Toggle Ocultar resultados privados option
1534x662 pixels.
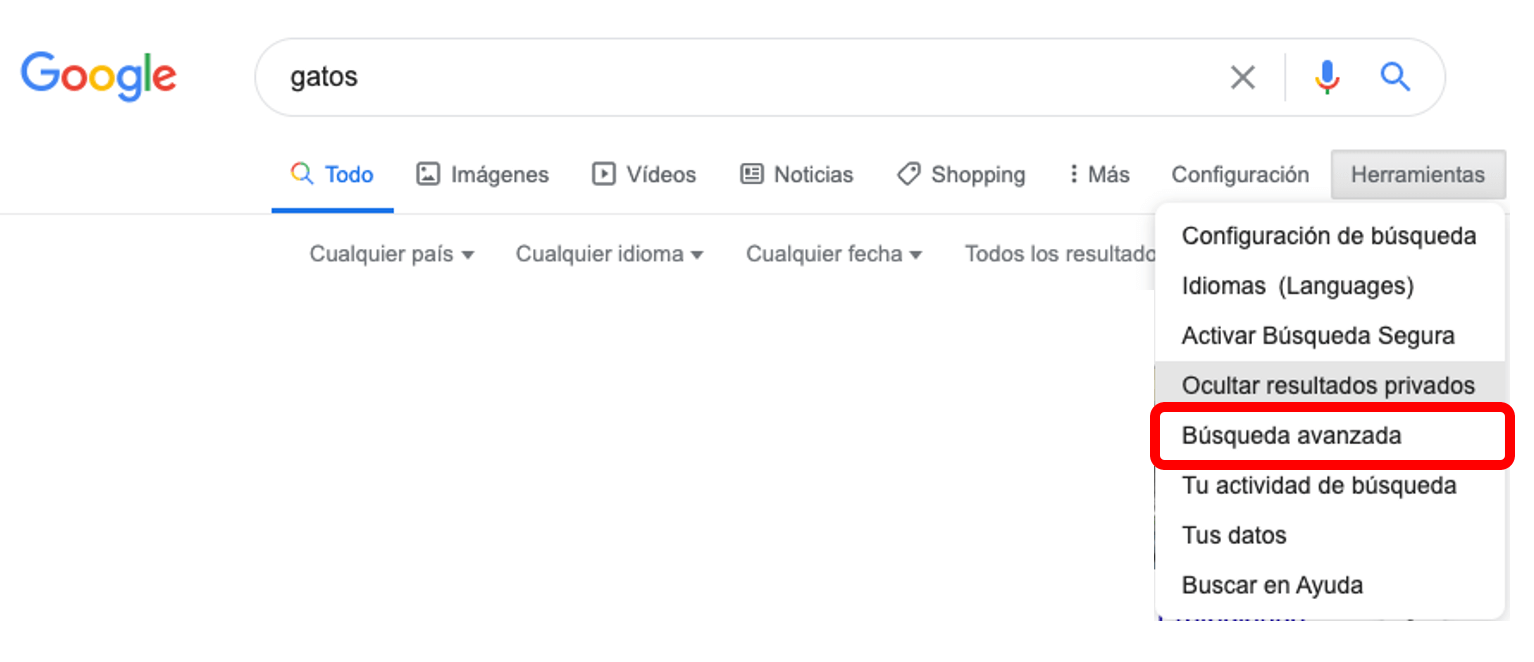[x=1327, y=386]
